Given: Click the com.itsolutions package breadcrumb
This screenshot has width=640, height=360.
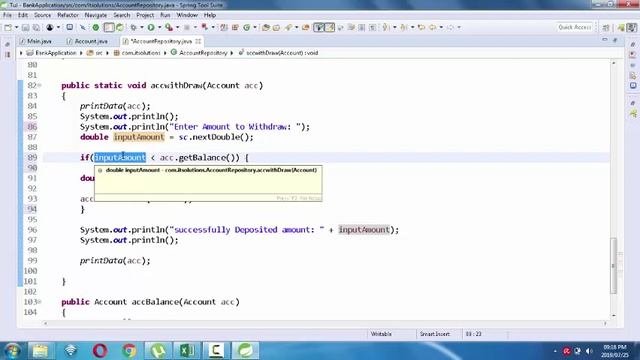Looking at the screenshot, I should [x=141, y=53].
